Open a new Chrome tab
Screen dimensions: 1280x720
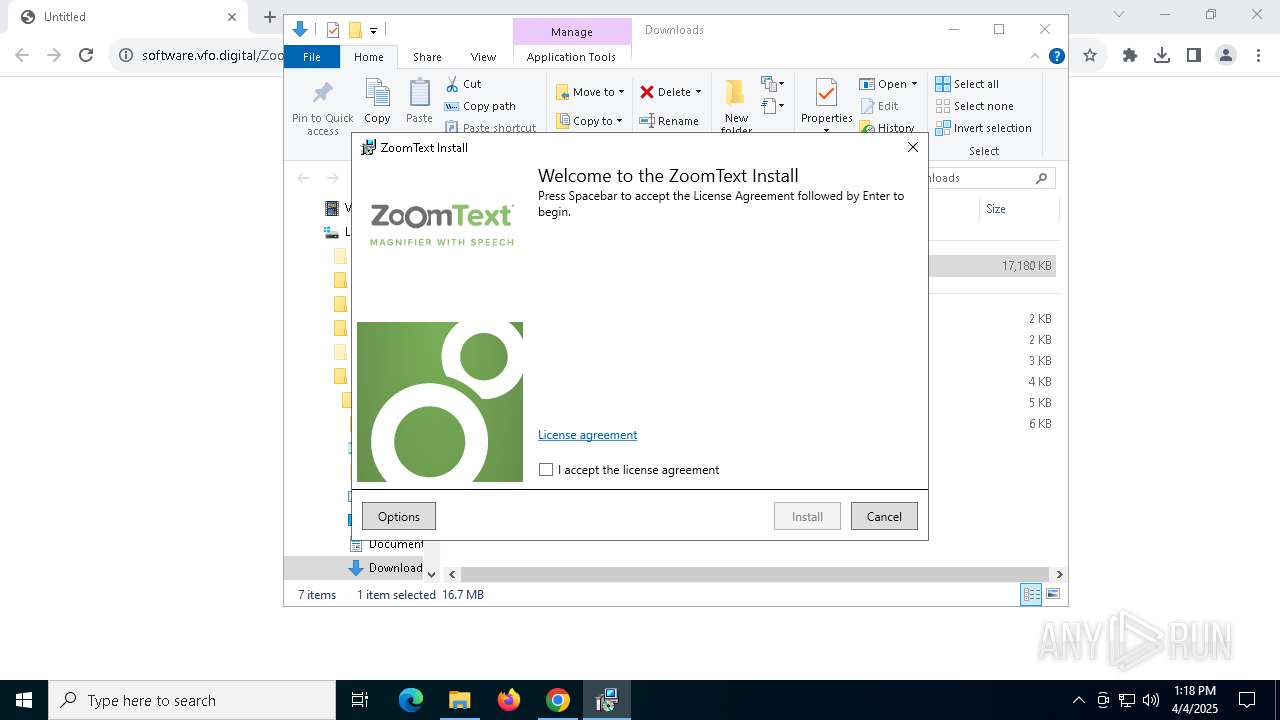(x=269, y=17)
